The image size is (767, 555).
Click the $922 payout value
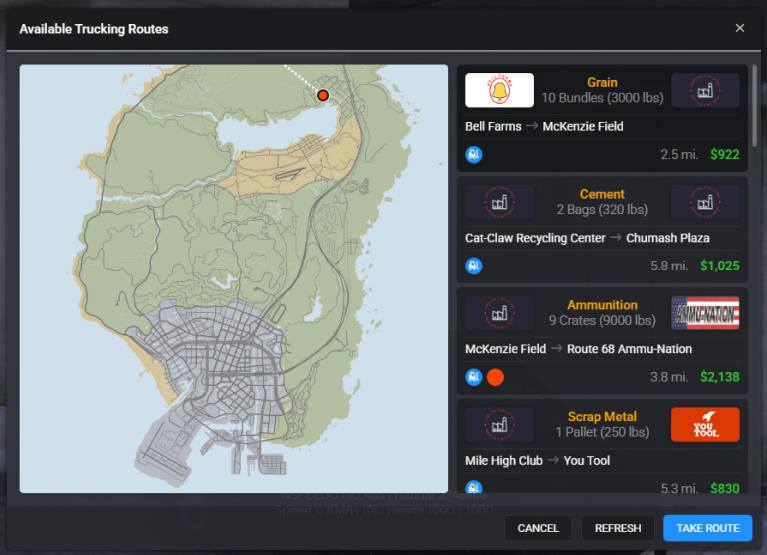coord(724,155)
